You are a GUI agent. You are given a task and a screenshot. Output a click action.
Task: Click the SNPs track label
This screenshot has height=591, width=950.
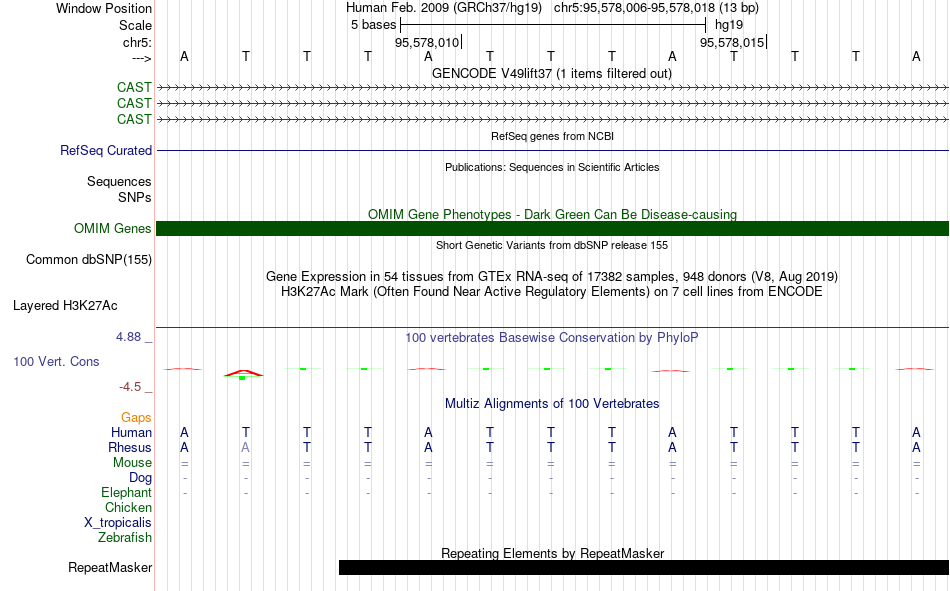135,197
